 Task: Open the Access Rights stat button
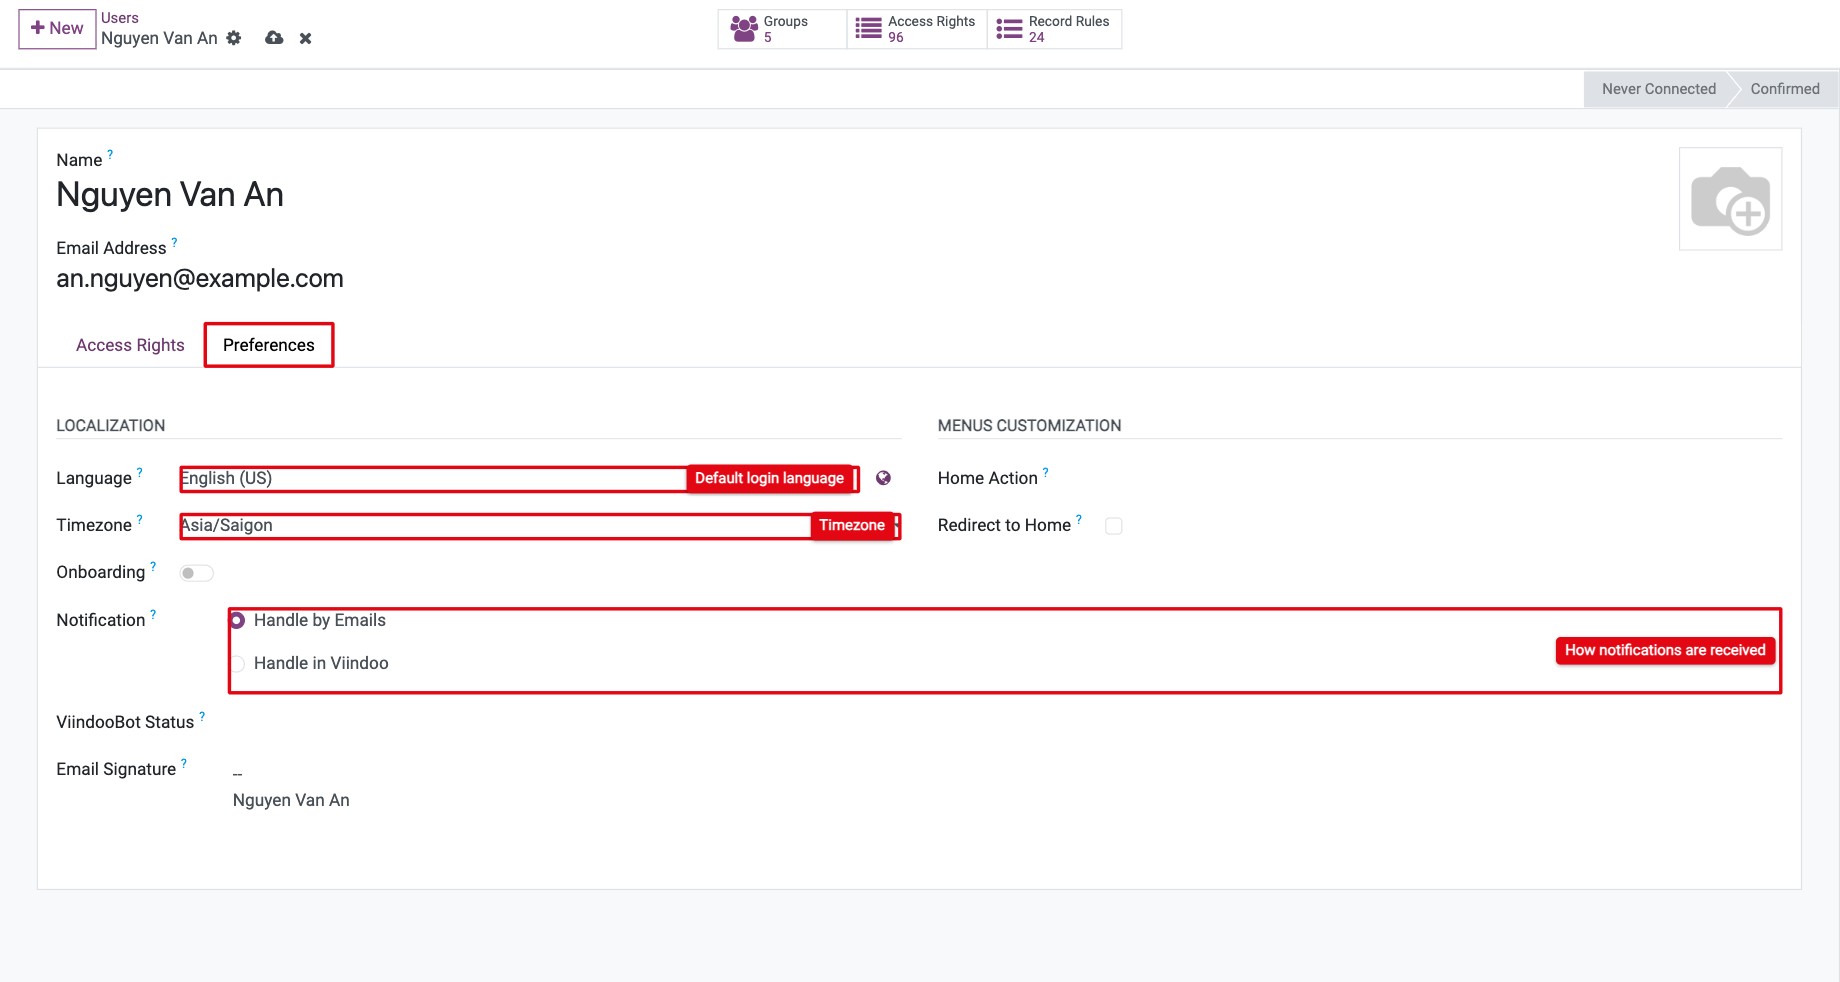[x=917, y=29]
